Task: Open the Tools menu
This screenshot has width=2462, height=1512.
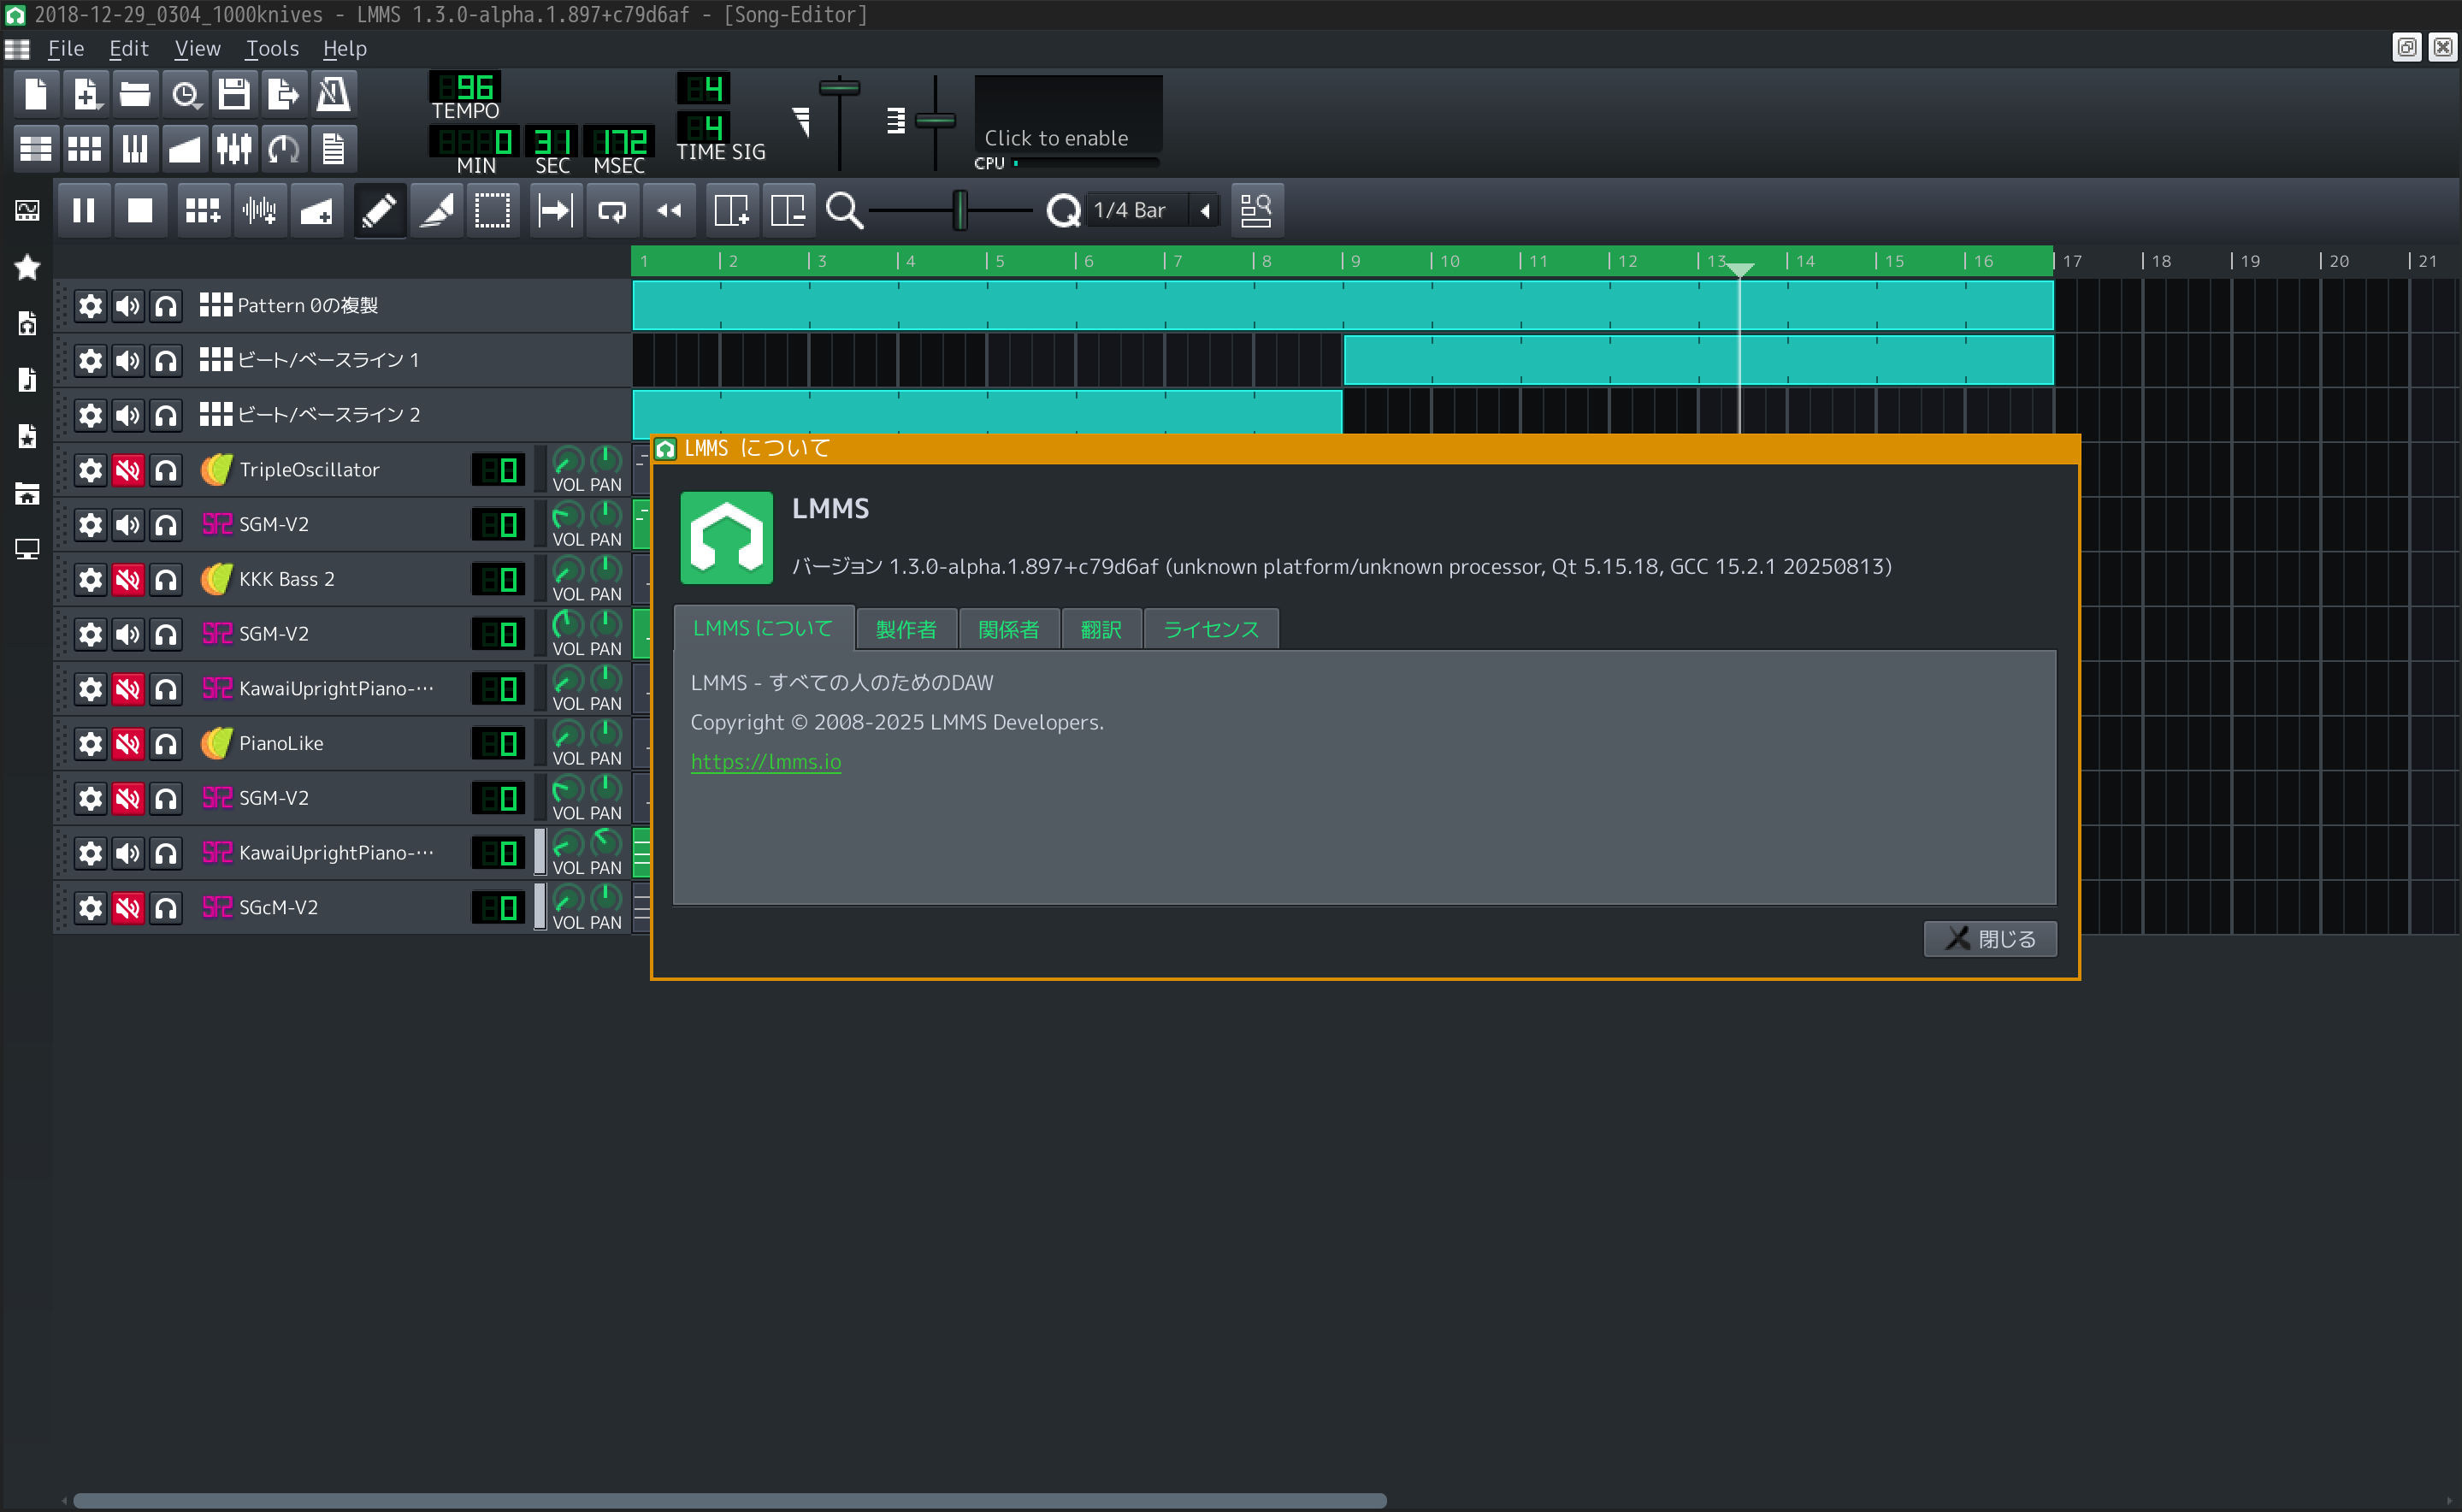Action: click(272, 48)
